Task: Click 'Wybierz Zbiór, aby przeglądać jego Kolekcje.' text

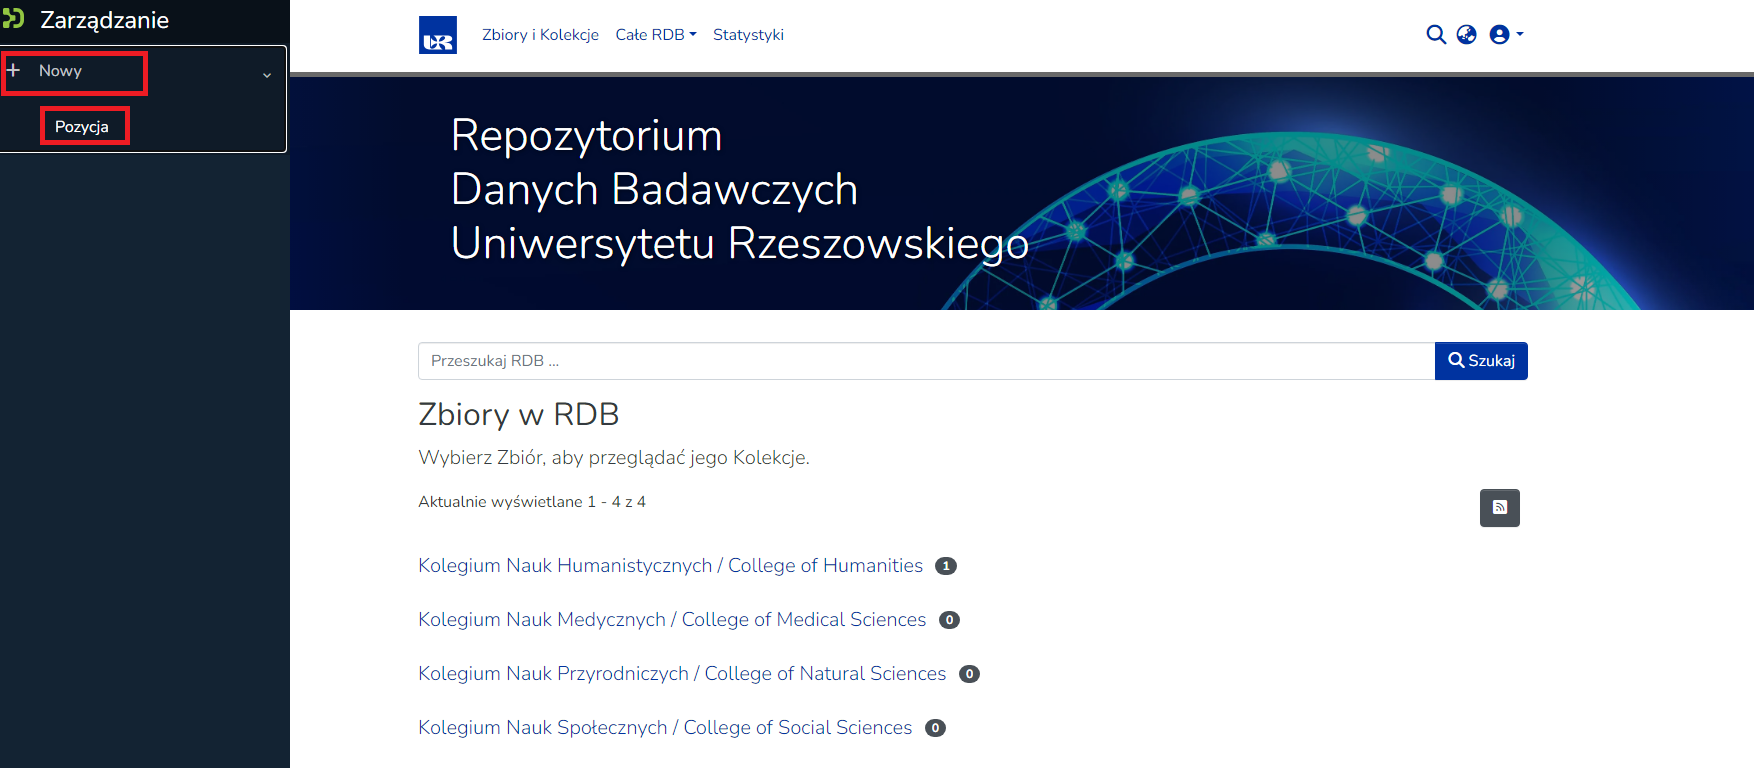Action: click(x=614, y=458)
